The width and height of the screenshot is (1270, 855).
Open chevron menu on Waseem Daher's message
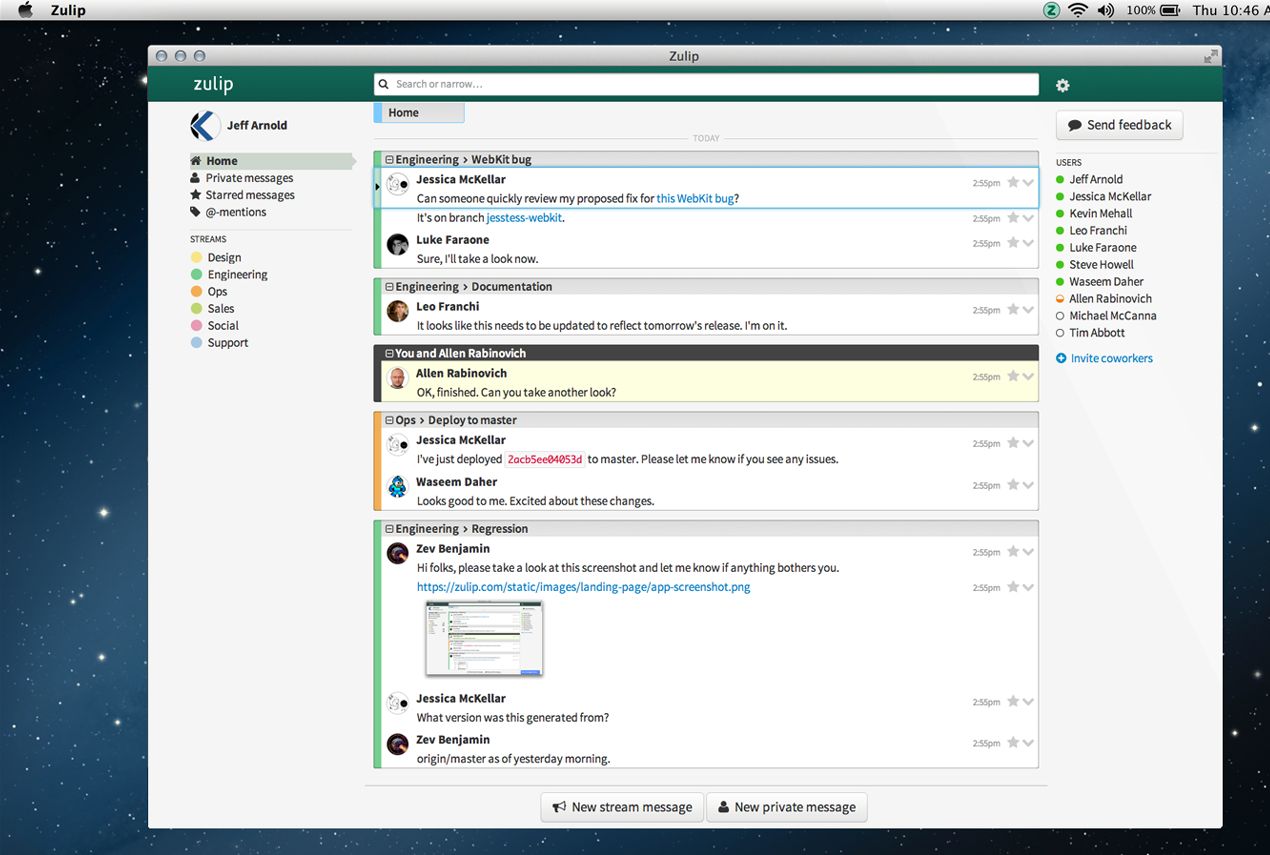pos(1028,486)
